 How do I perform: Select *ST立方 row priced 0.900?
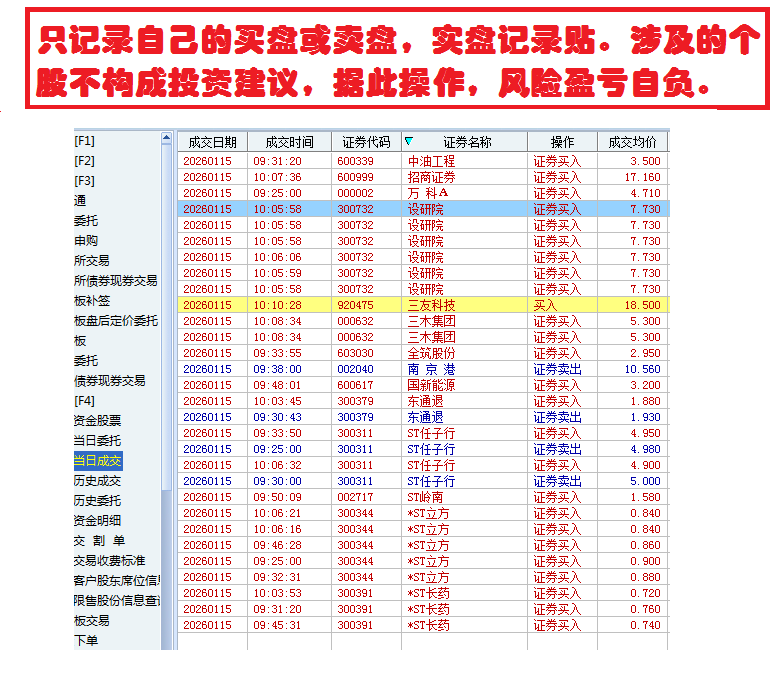[x=423, y=561]
